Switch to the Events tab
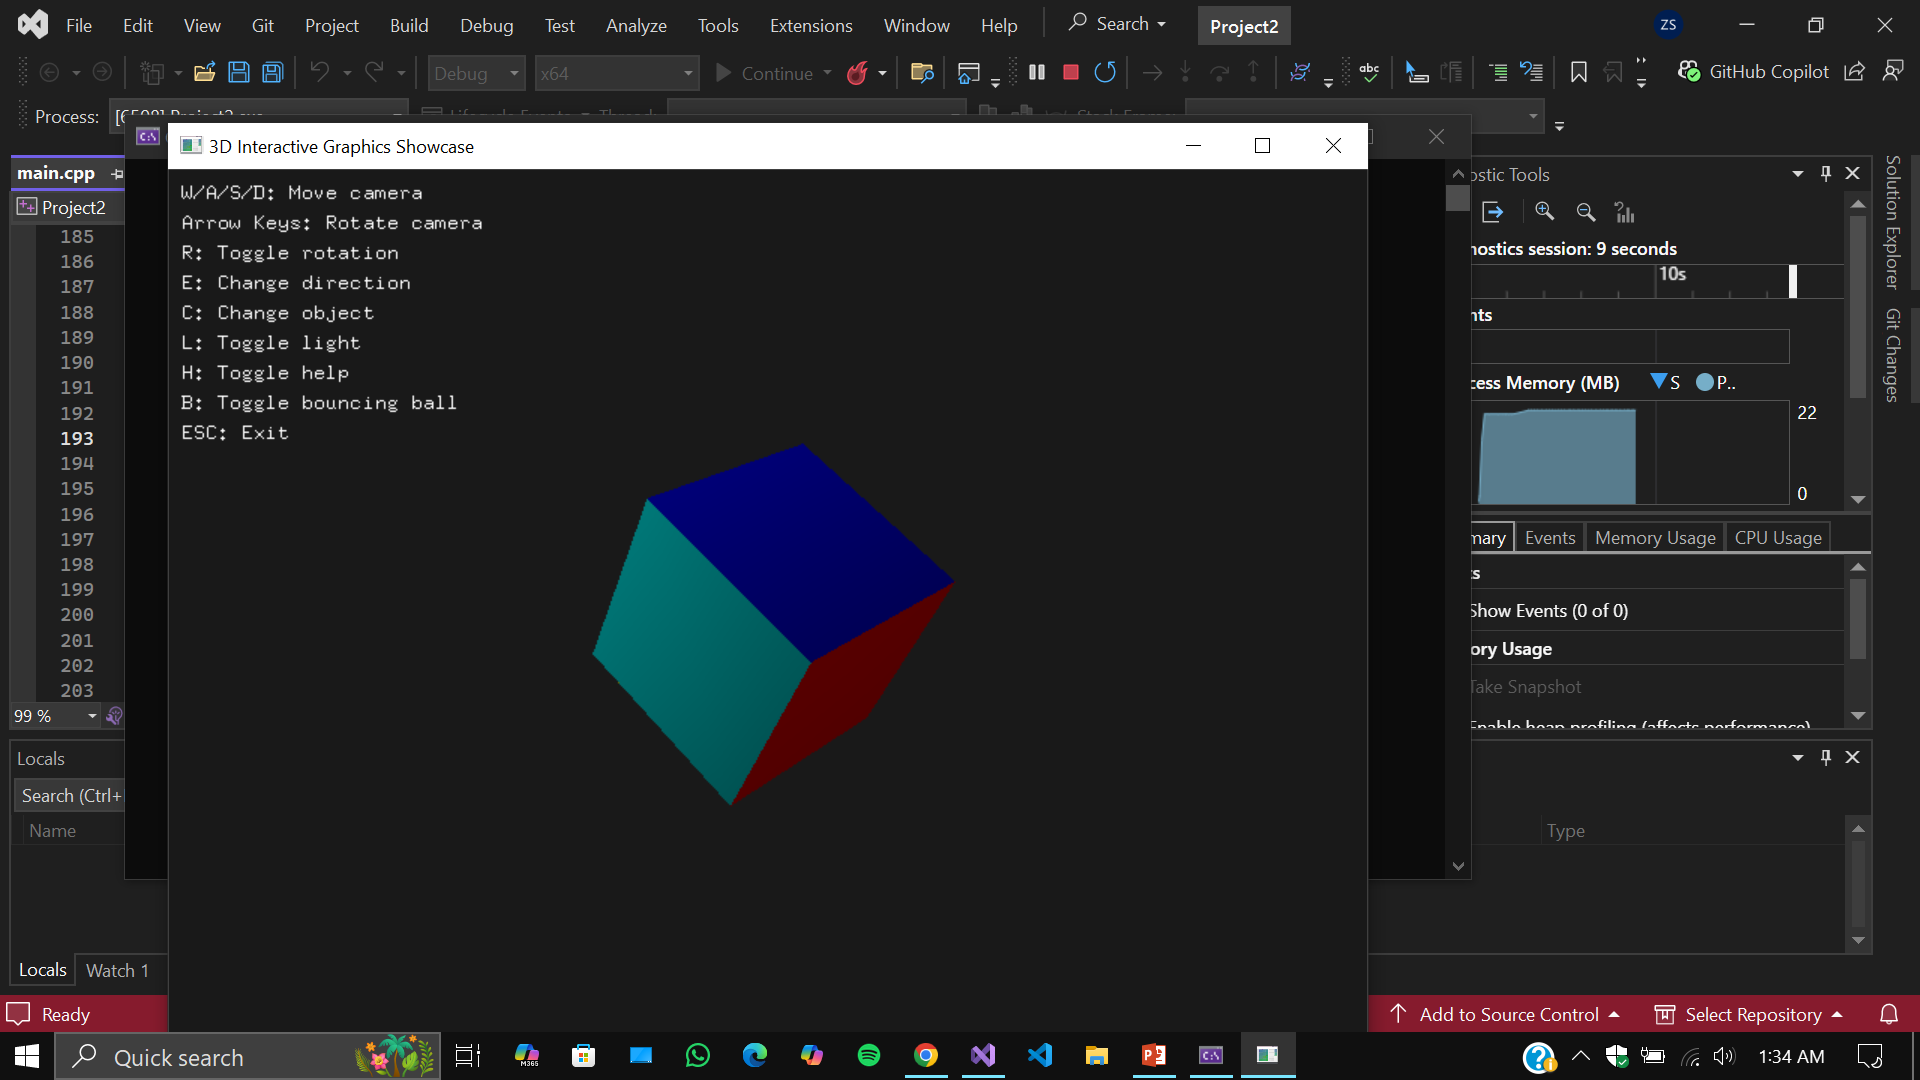The height and width of the screenshot is (1080, 1920). tap(1550, 537)
